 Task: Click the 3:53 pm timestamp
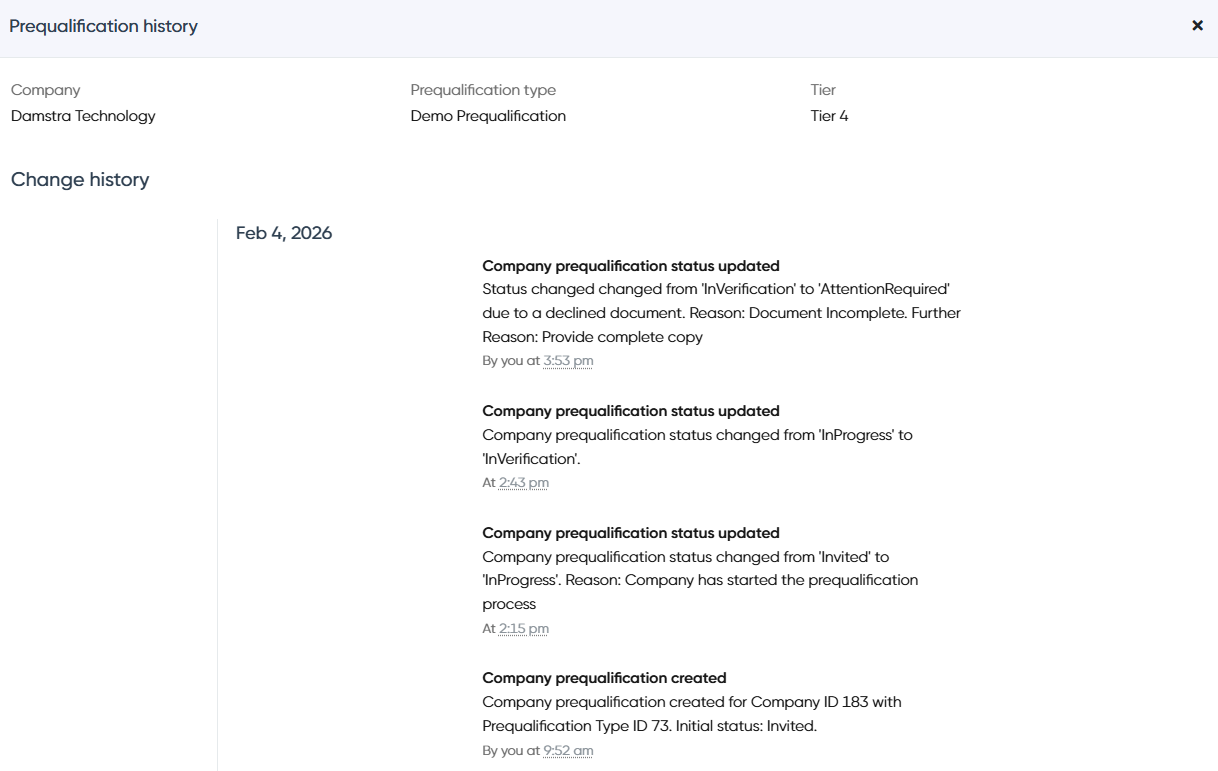tap(568, 361)
